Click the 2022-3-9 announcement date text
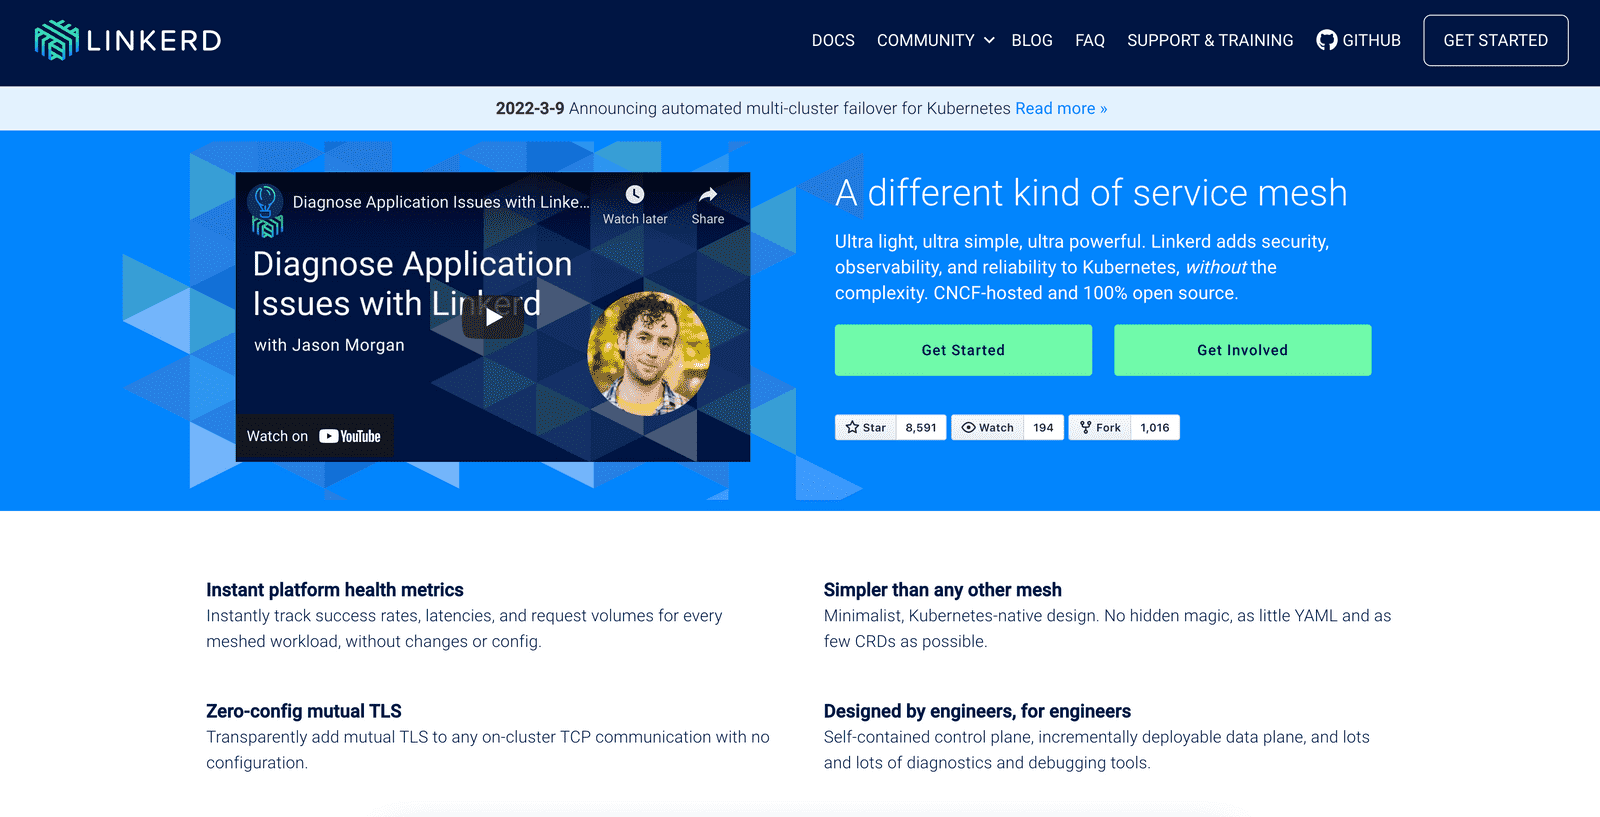The width and height of the screenshot is (1600, 817). tap(530, 108)
